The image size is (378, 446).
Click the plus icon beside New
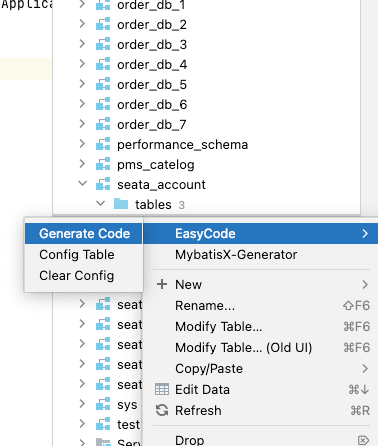tap(162, 284)
